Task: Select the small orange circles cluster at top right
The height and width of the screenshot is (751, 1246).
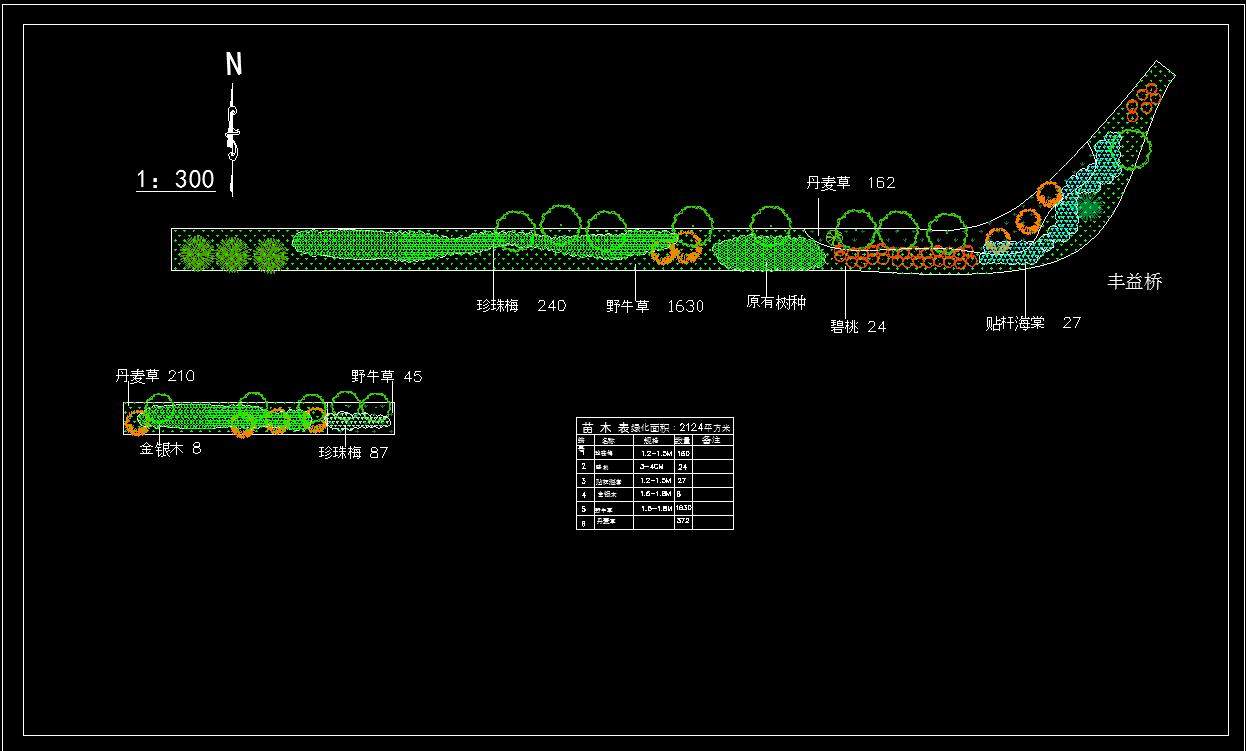Action: (x=1142, y=102)
